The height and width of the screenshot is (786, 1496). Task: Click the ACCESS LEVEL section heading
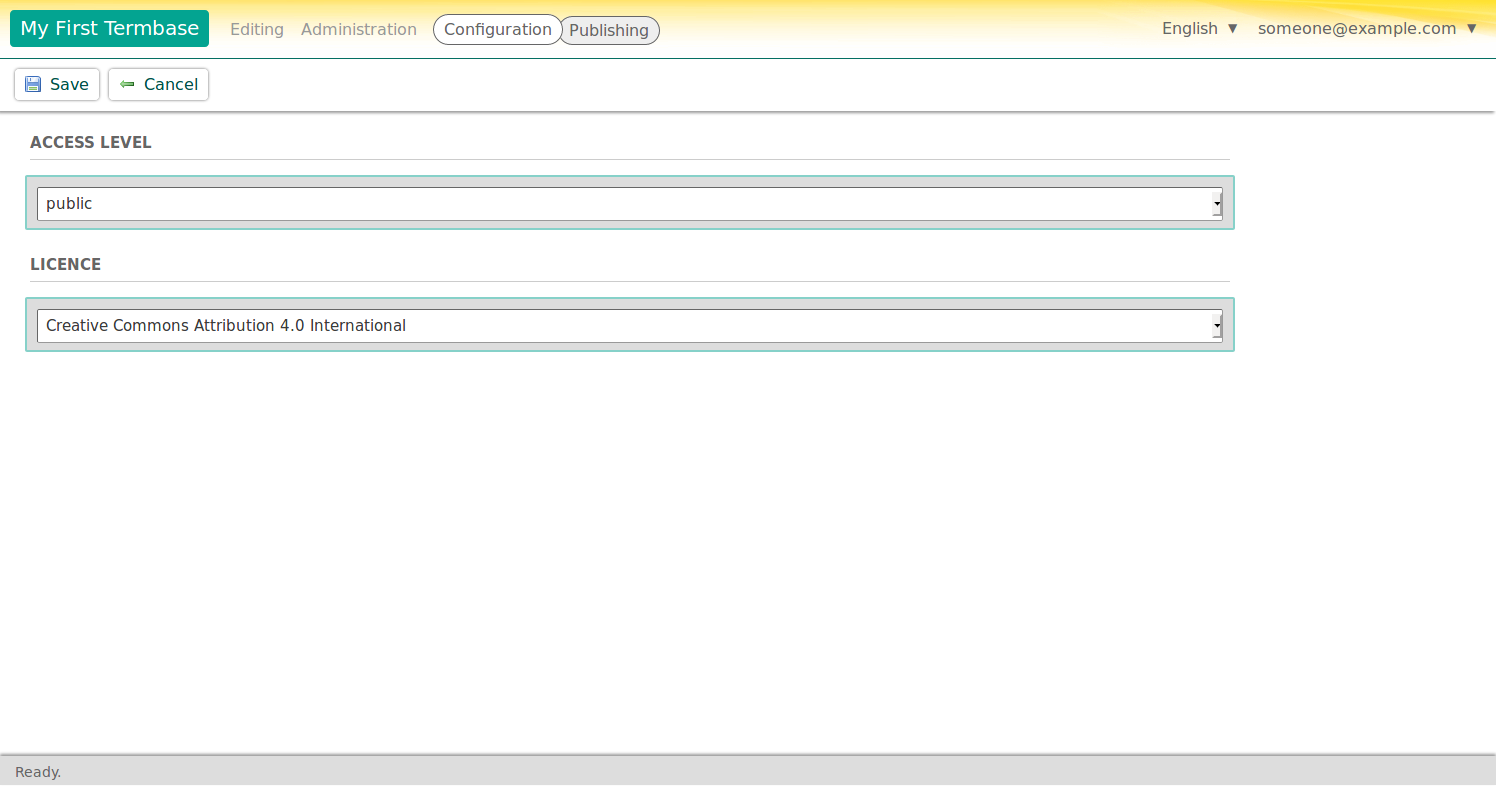(91, 142)
